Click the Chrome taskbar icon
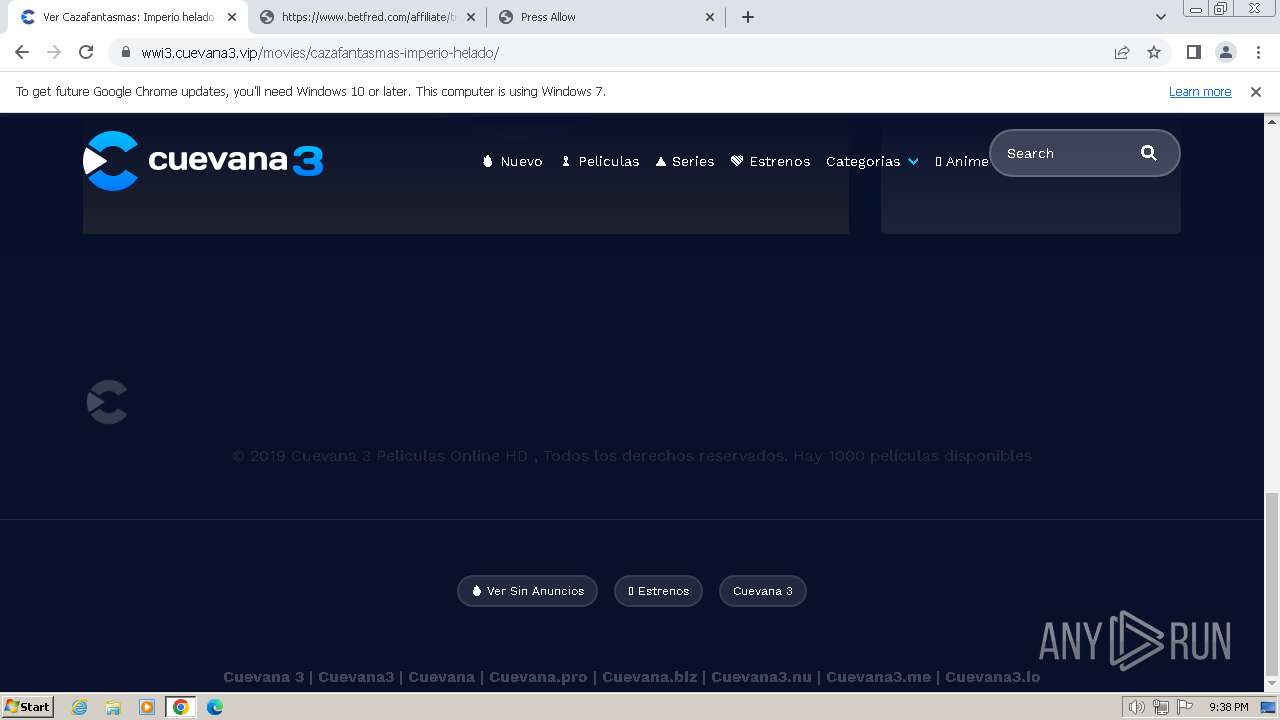Screen dimensions: 1280x720 click(181, 707)
